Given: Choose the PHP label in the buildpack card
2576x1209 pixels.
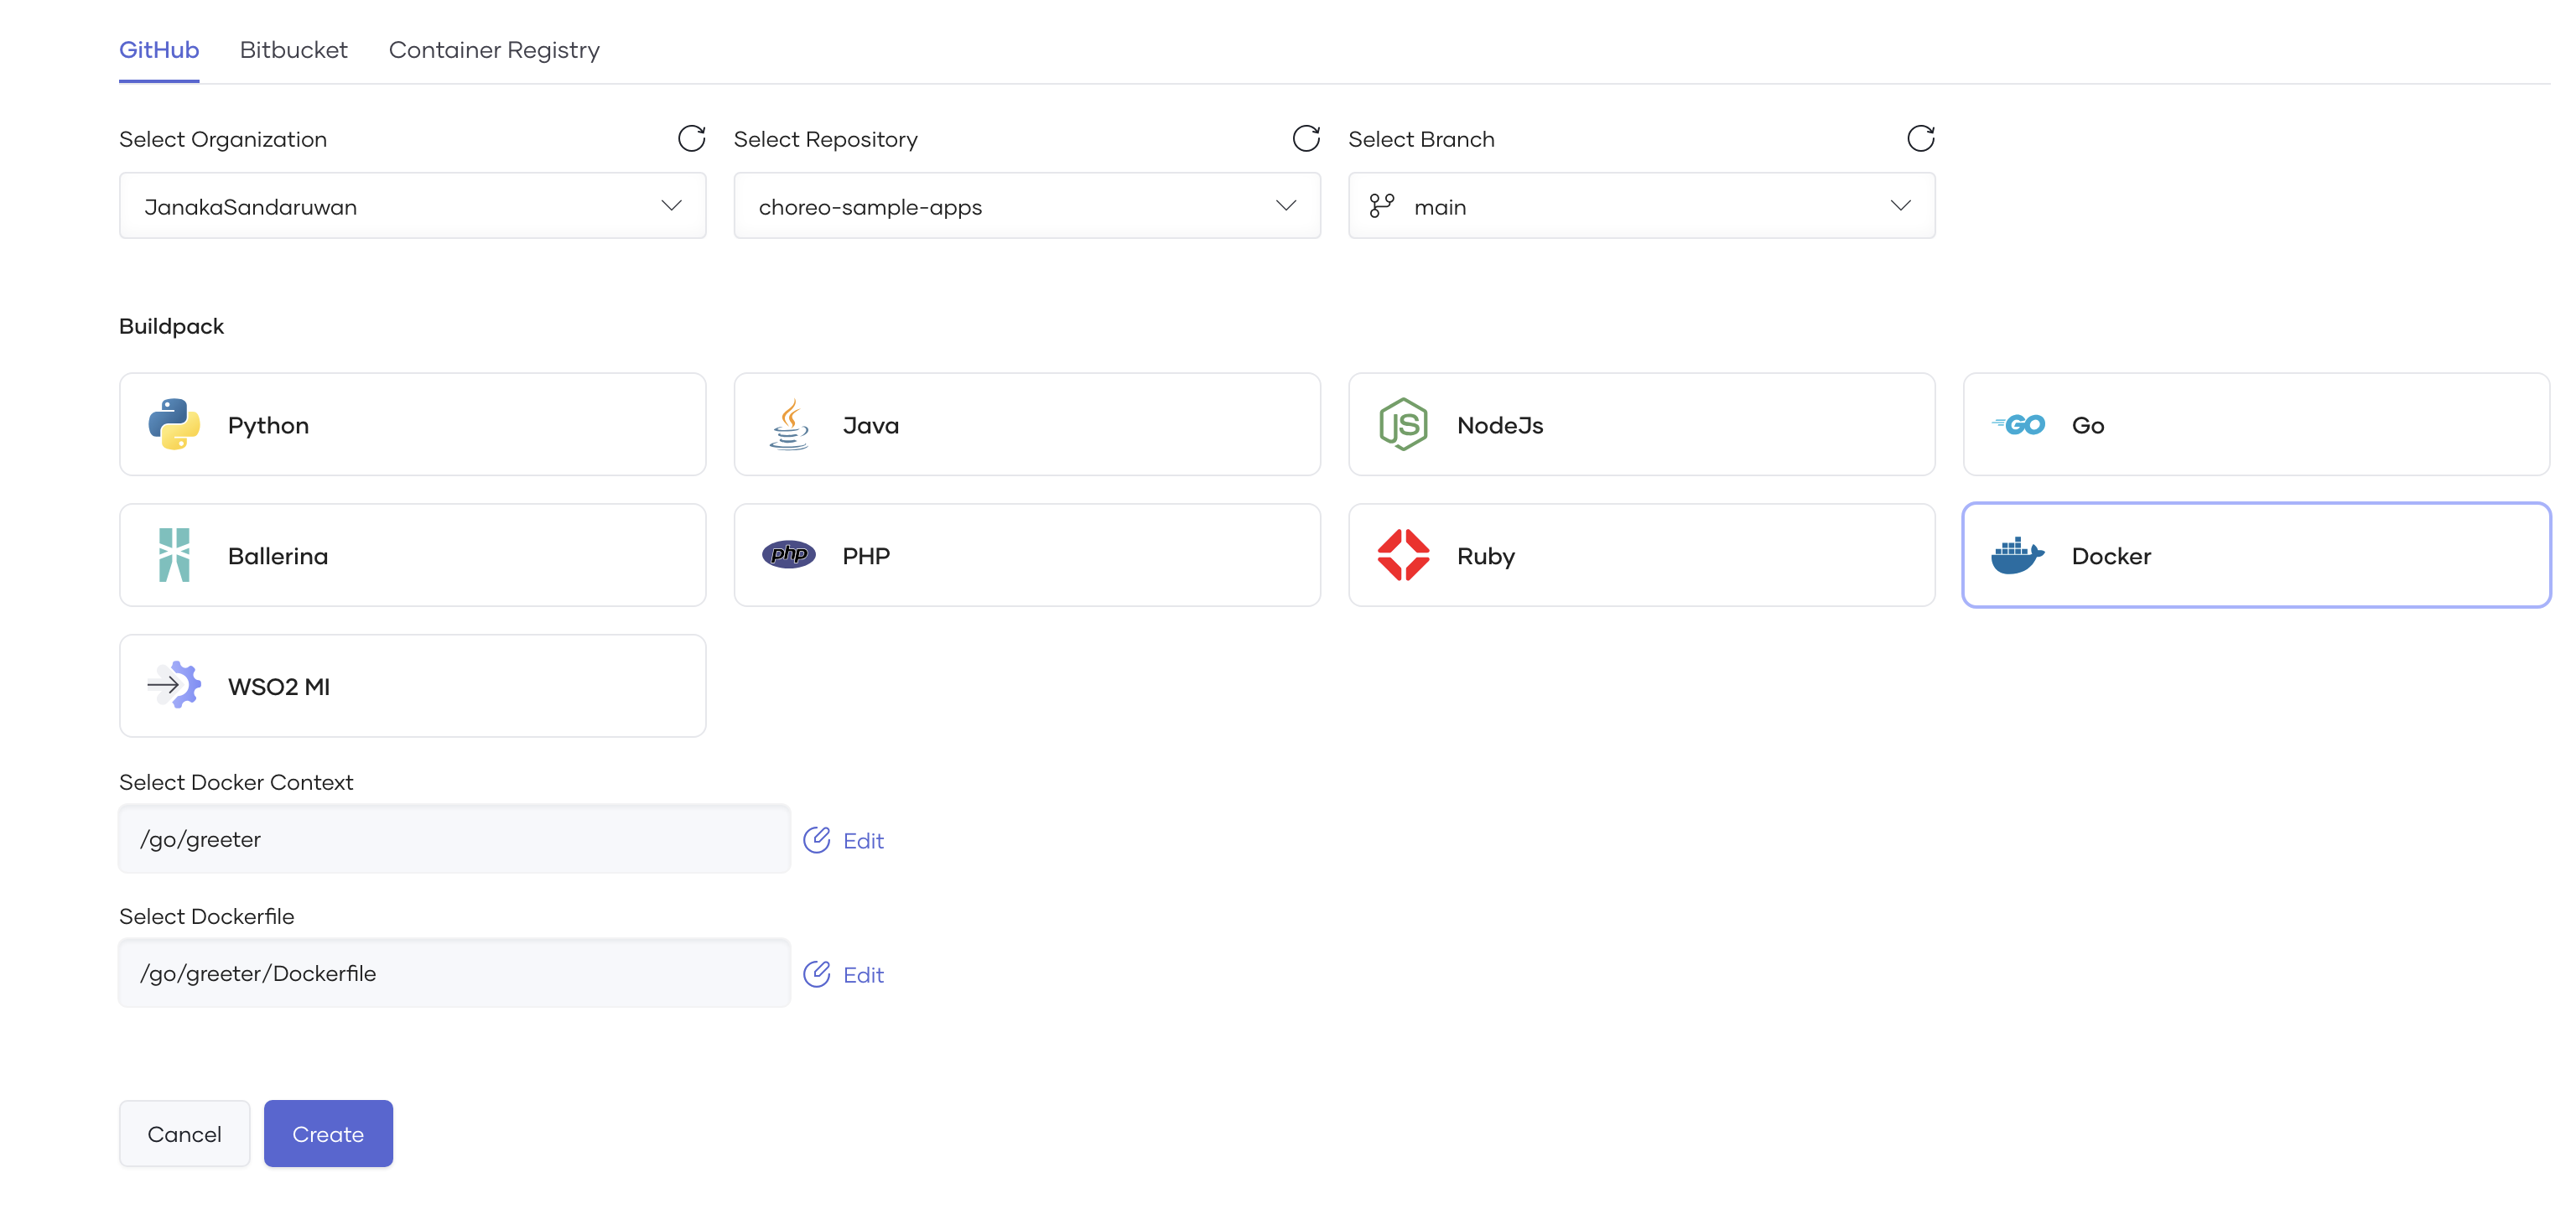Looking at the screenshot, I should (x=865, y=556).
